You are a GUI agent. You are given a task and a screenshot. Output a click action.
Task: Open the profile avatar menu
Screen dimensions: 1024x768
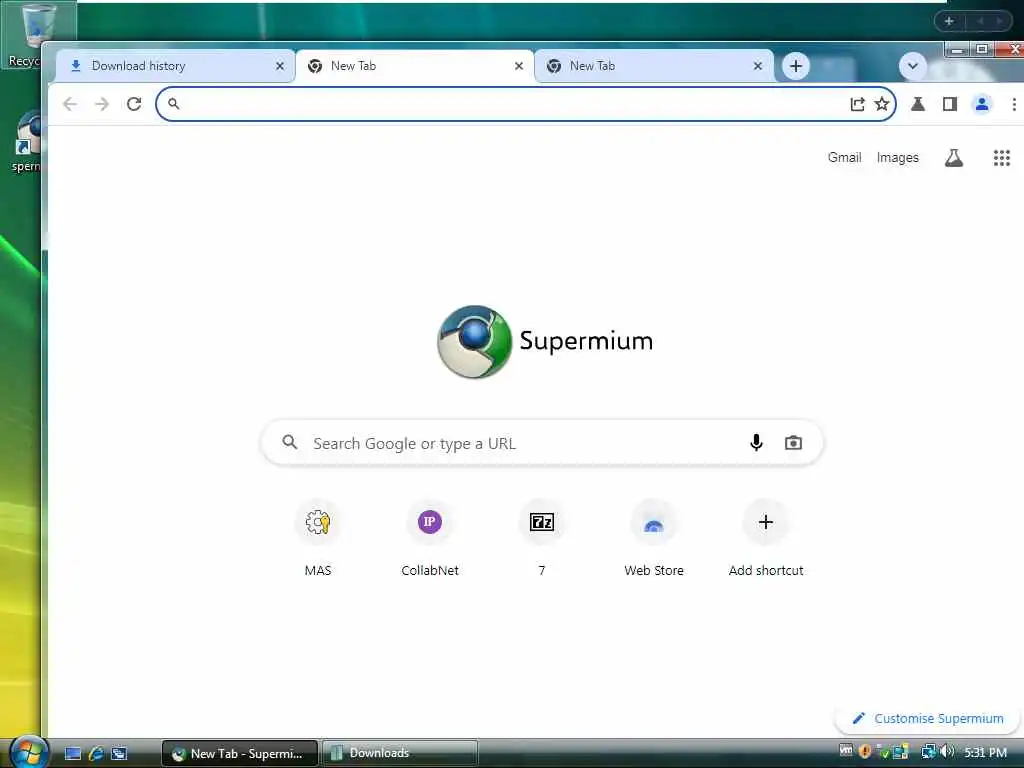982,104
